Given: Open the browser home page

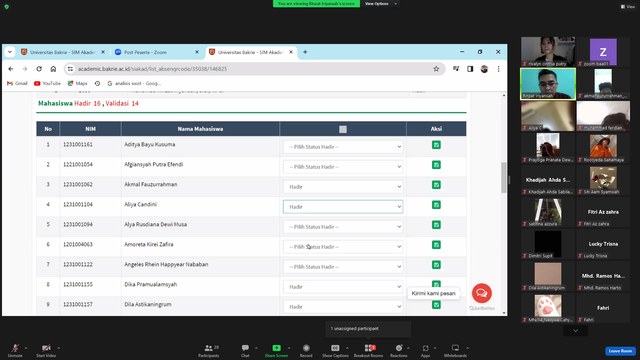Looking at the screenshot, I should click(x=53, y=69).
